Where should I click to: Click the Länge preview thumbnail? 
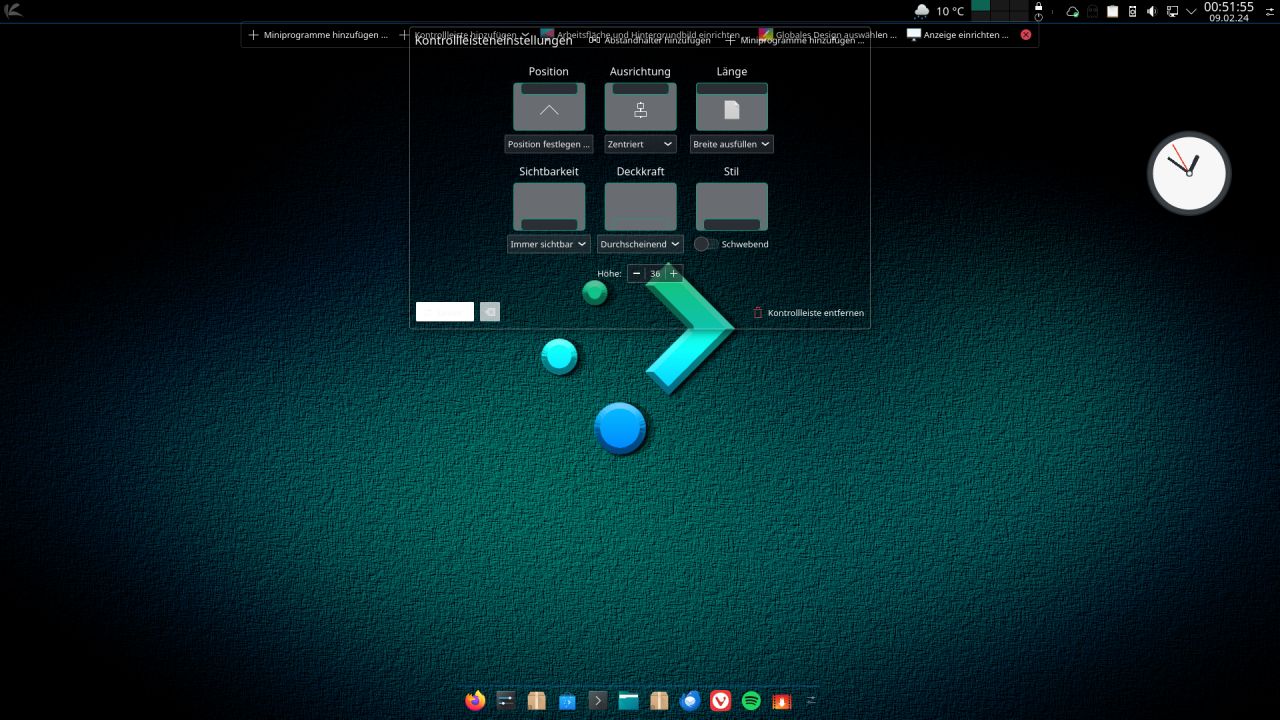(x=732, y=107)
